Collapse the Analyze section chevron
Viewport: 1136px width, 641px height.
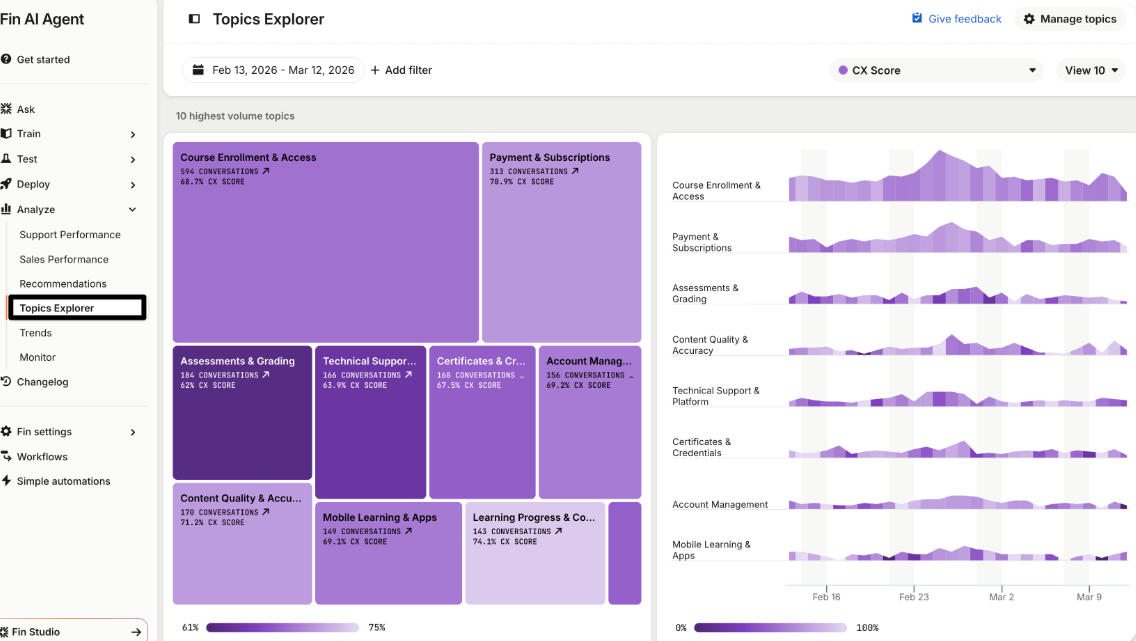(133, 209)
